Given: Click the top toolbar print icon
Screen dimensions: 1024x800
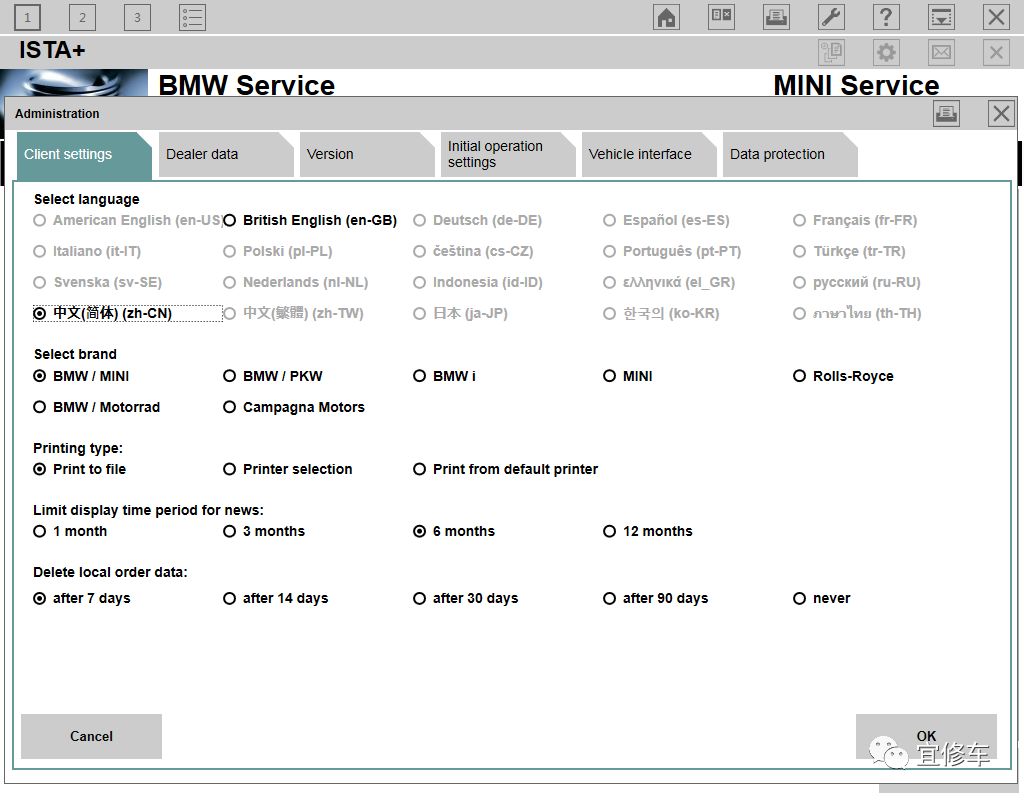Looking at the screenshot, I should coord(776,17).
